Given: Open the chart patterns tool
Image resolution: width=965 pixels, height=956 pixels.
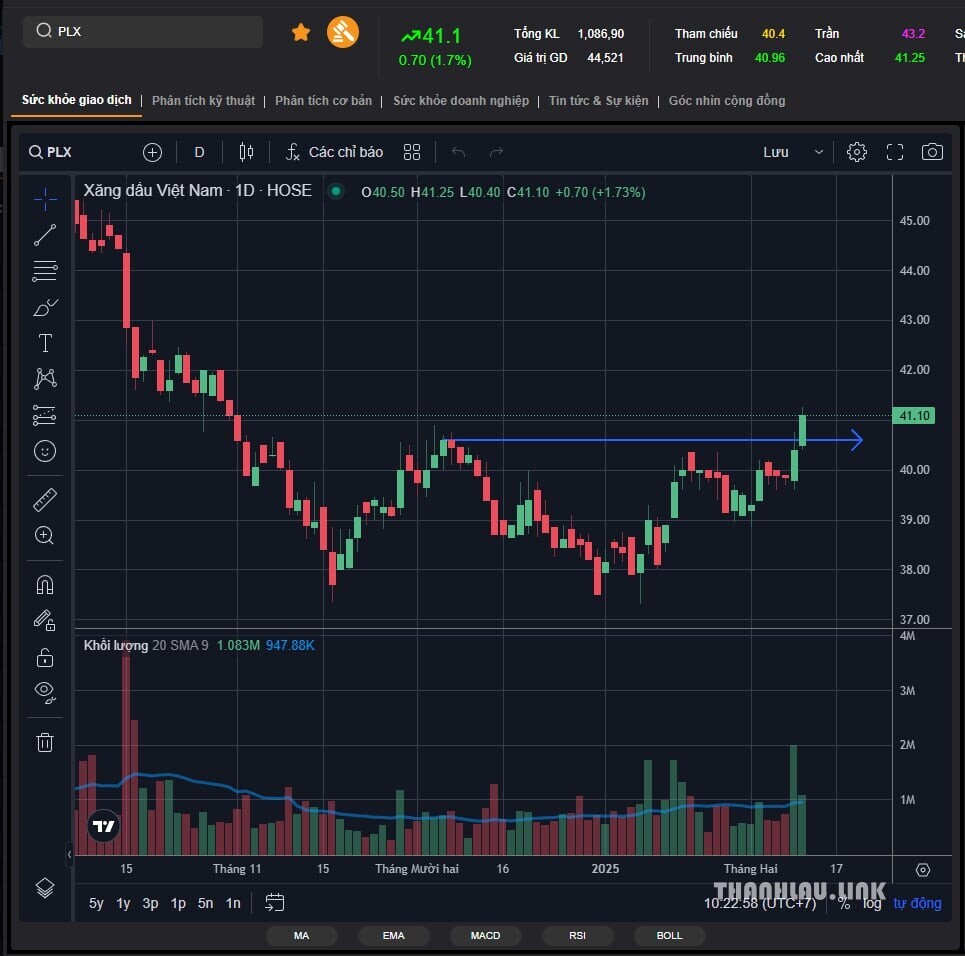Looking at the screenshot, I should (45, 379).
